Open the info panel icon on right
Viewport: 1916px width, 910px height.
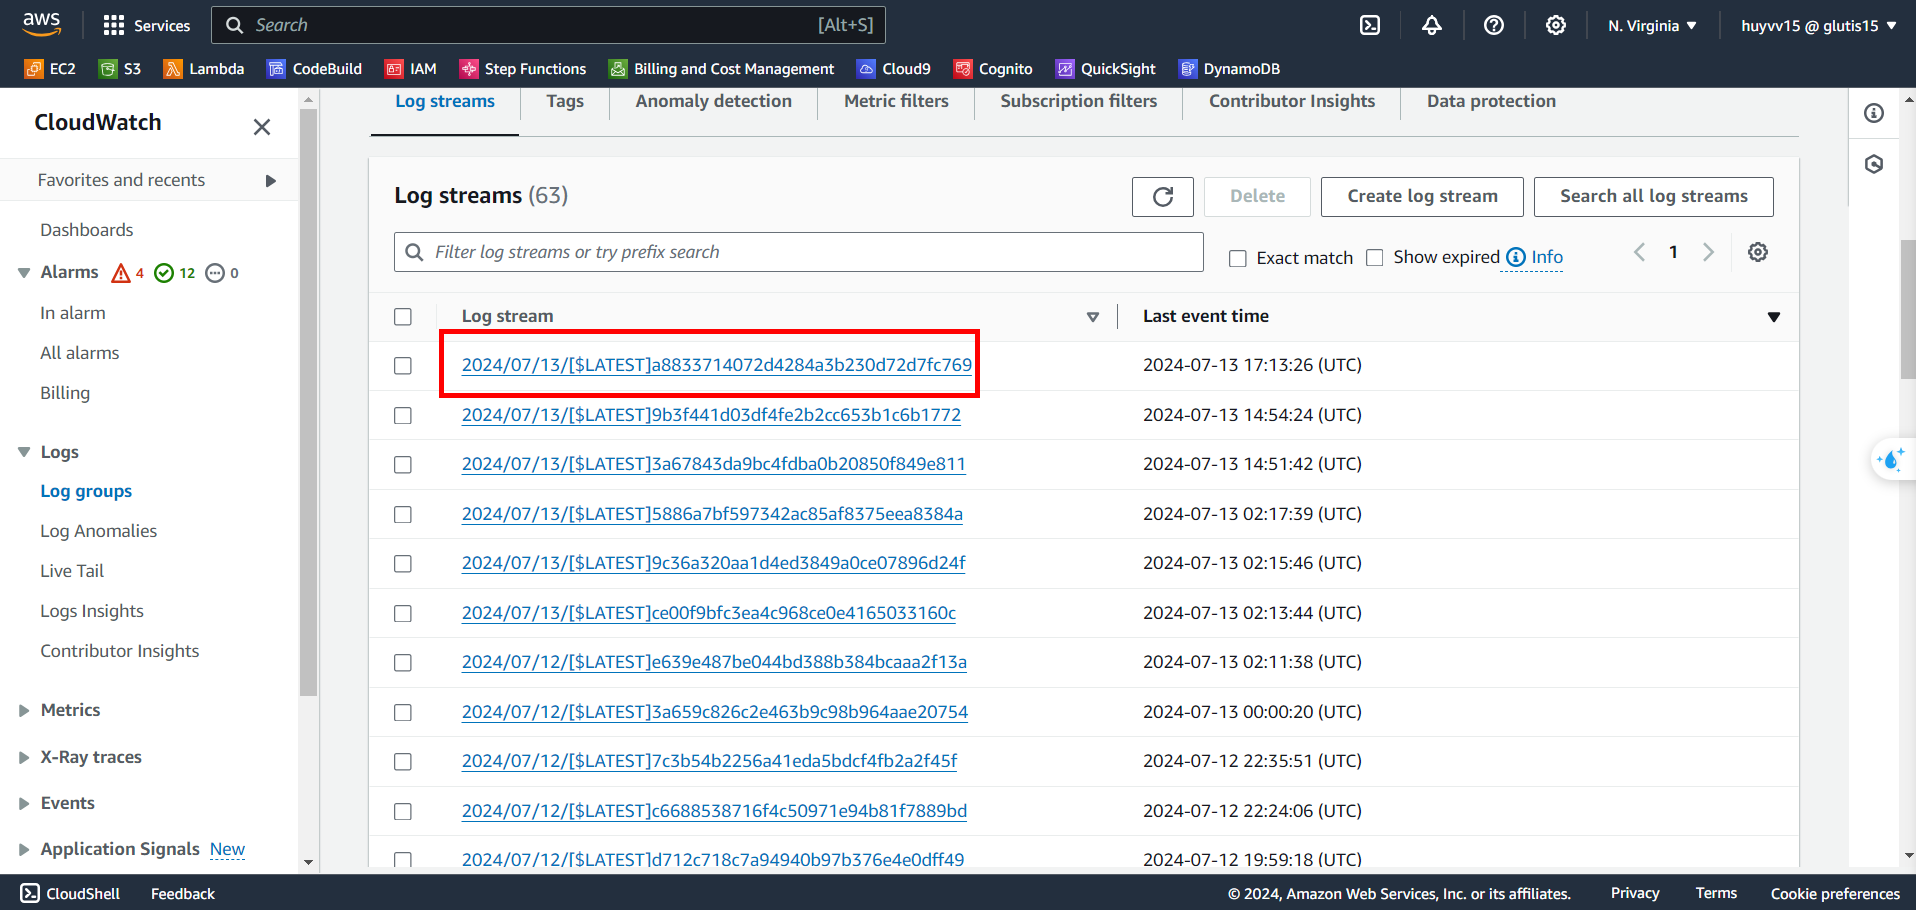point(1874,113)
